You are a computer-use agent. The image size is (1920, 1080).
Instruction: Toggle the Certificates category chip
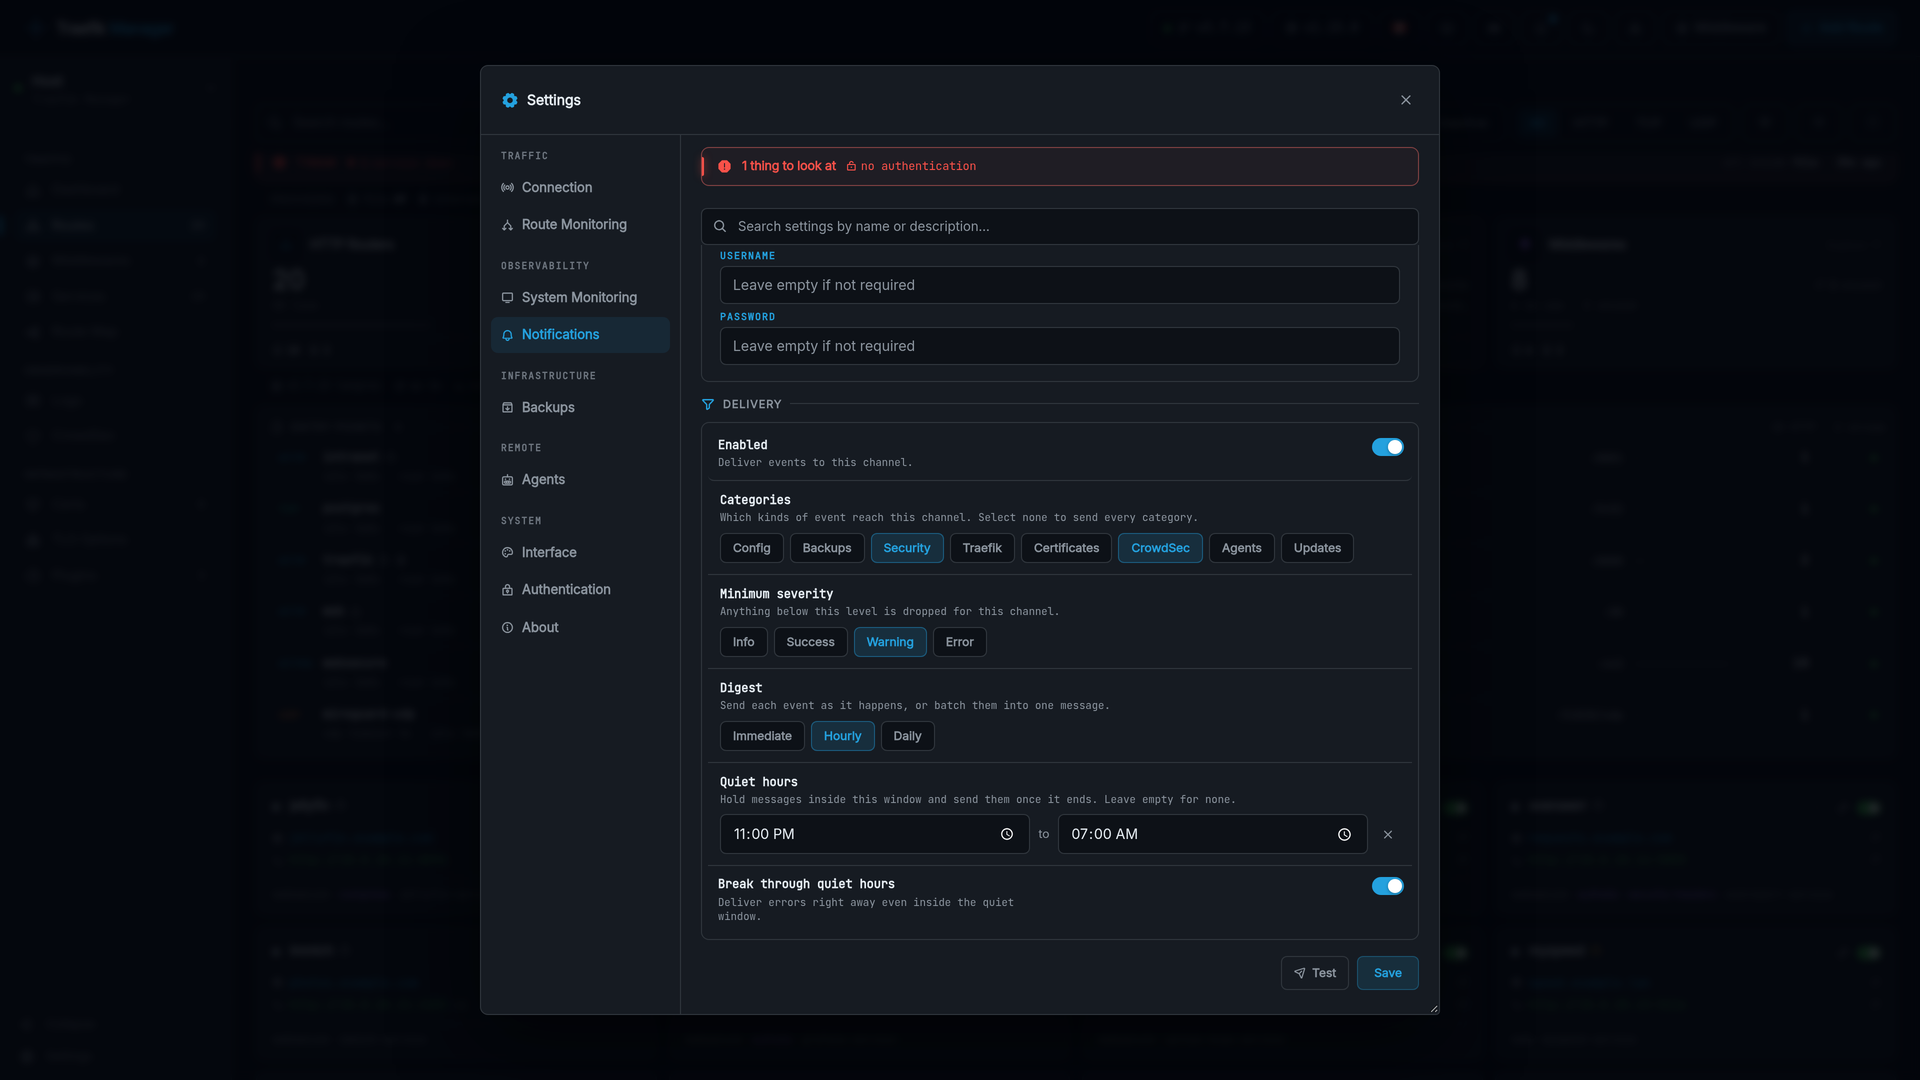click(1066, 548)
